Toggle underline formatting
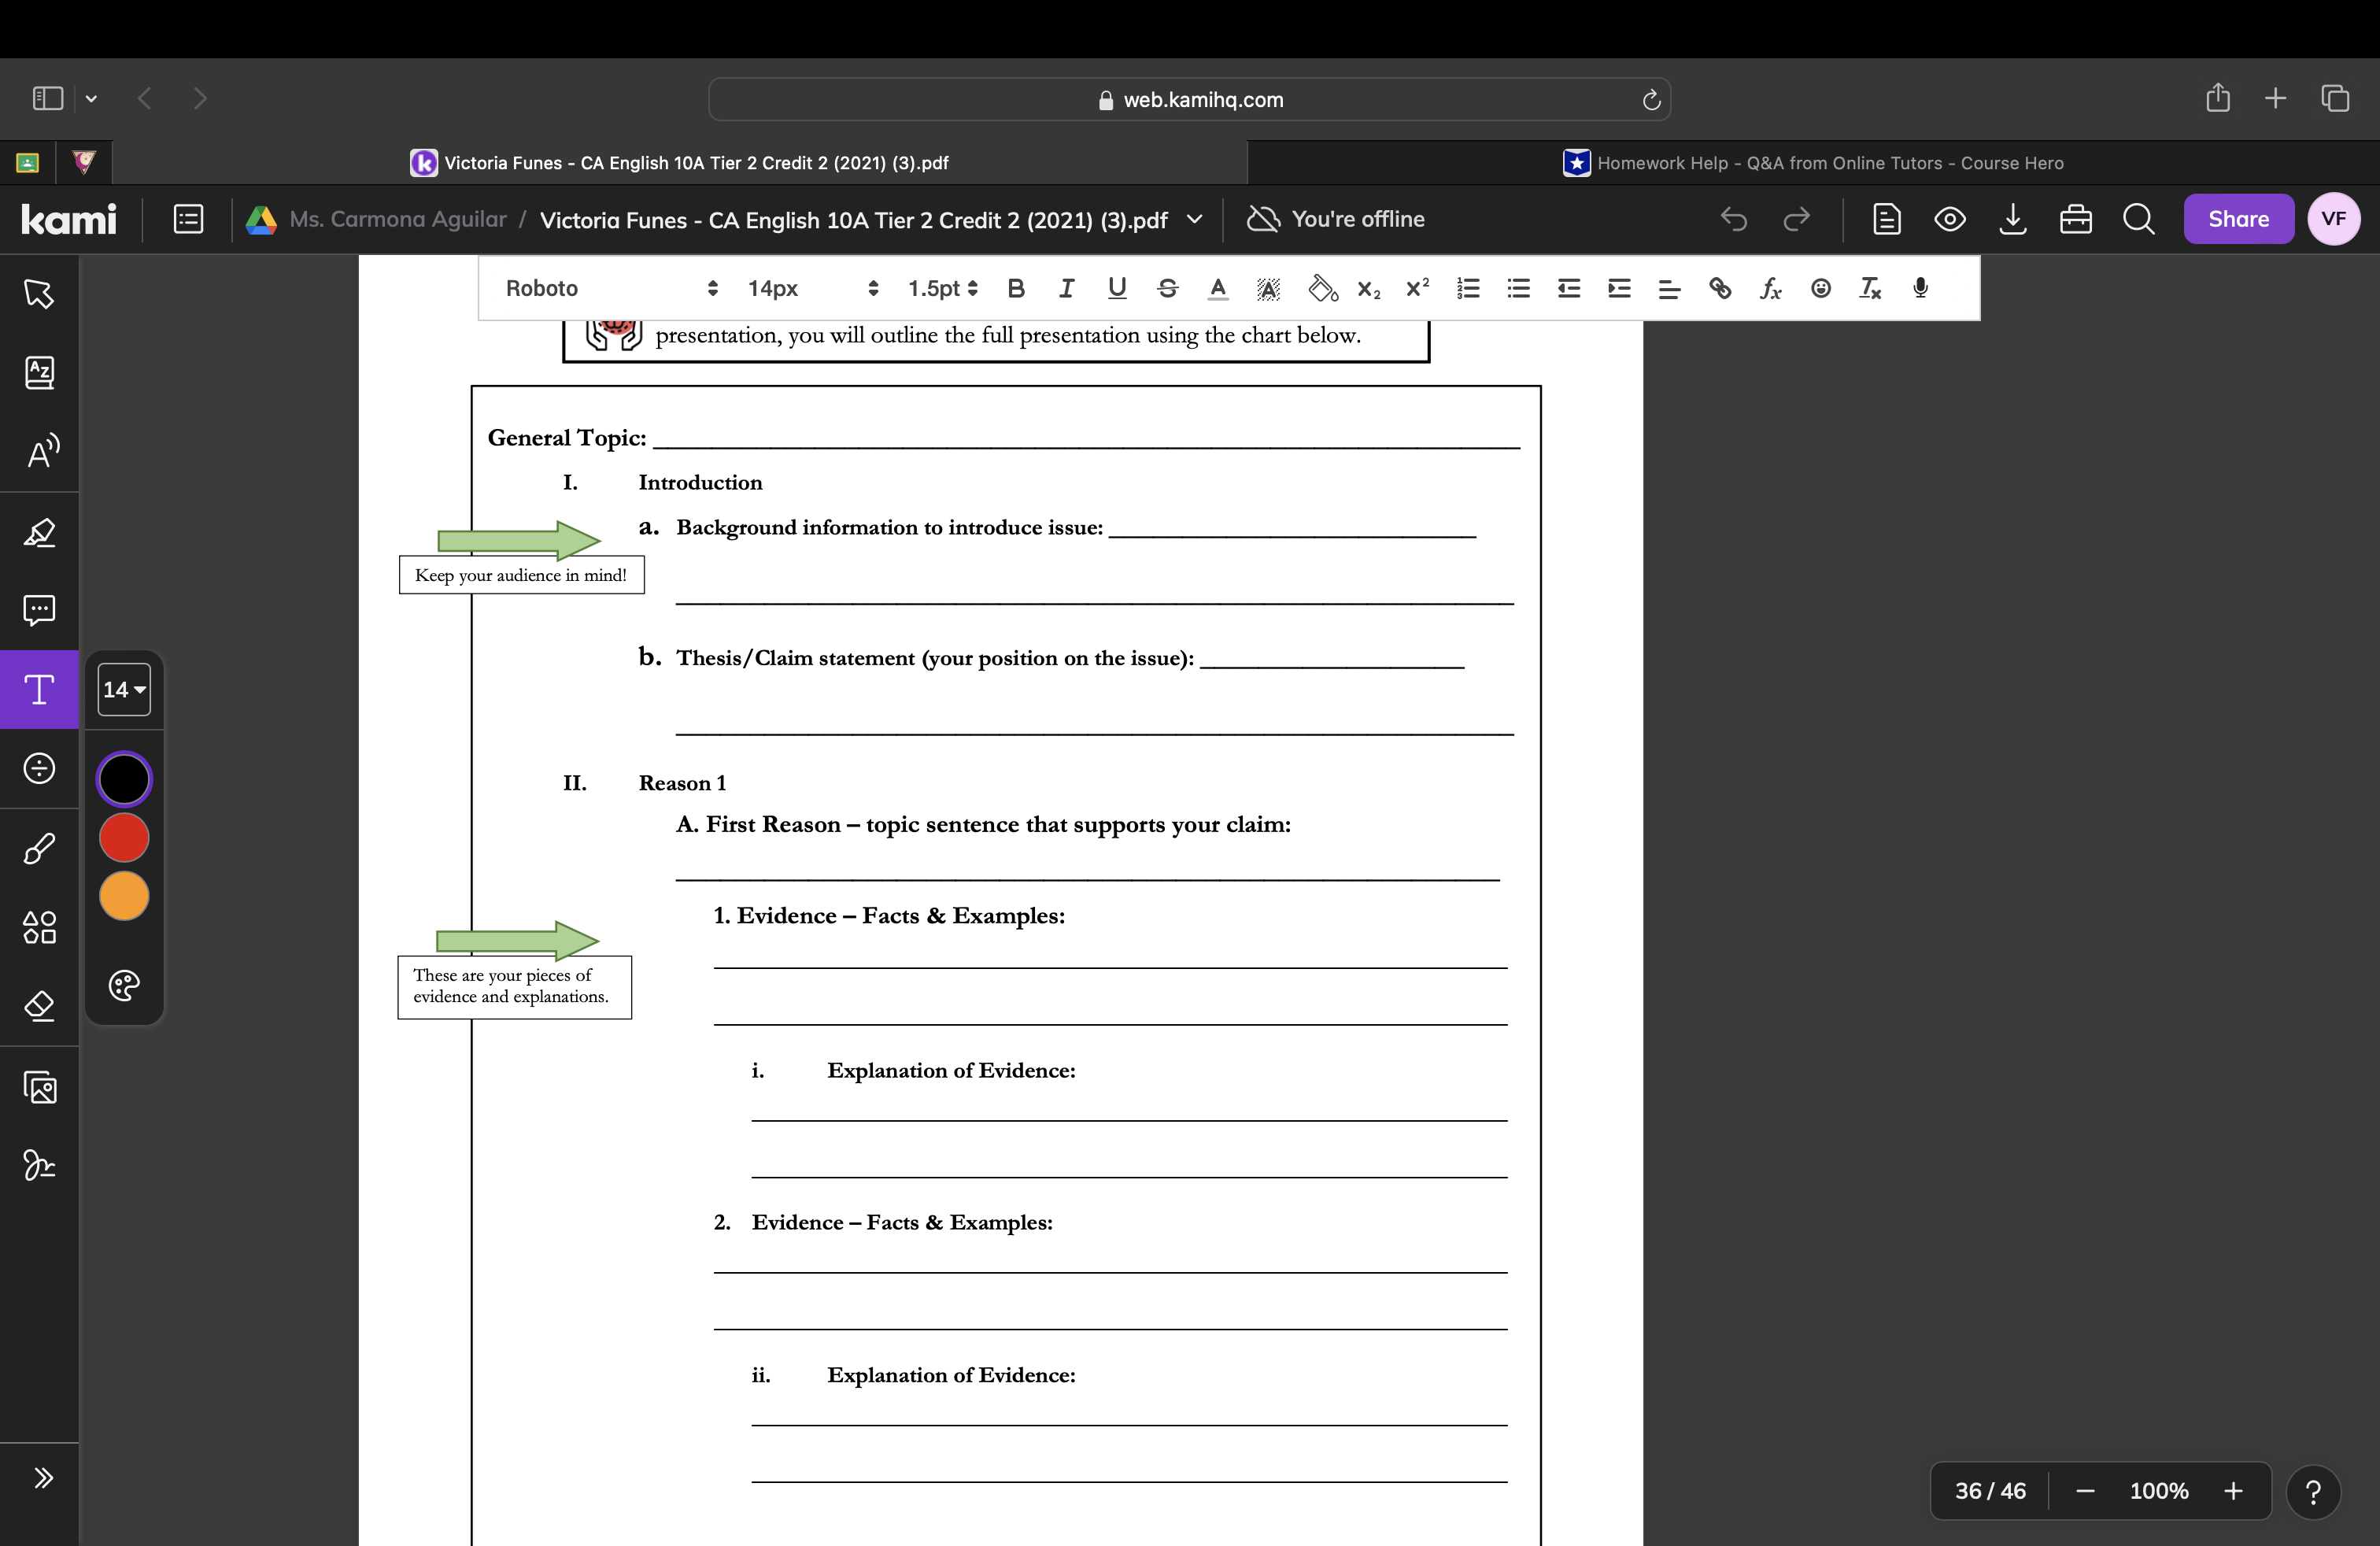Viewport: 2380px width, 1546px height. coord(1117,289)
